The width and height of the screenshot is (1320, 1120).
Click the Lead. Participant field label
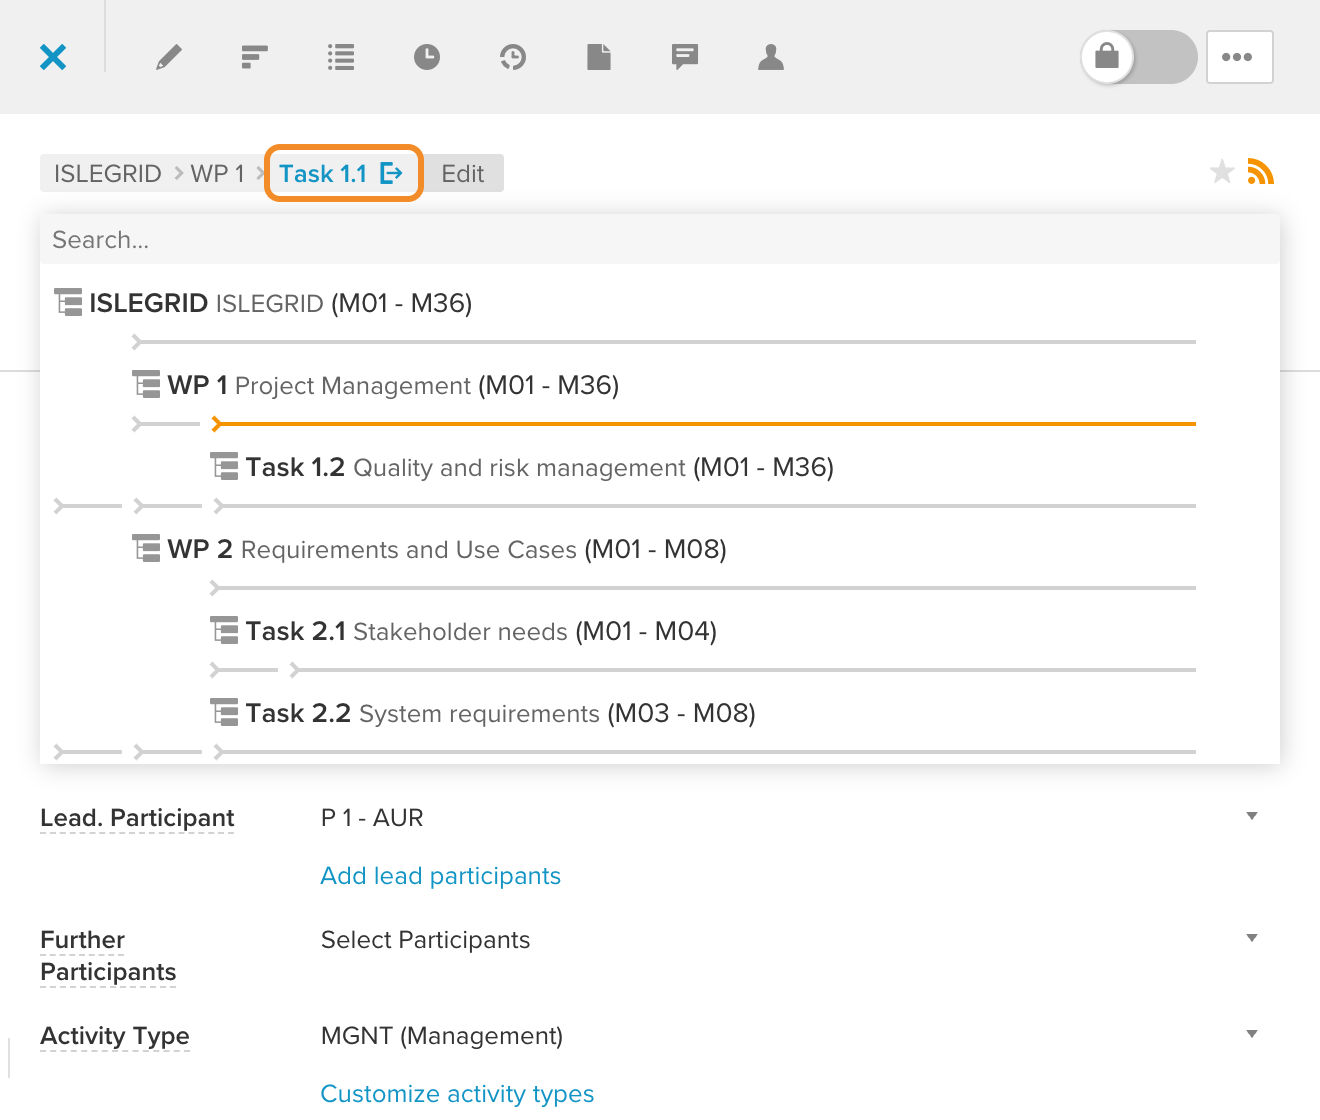pos(137,818)
